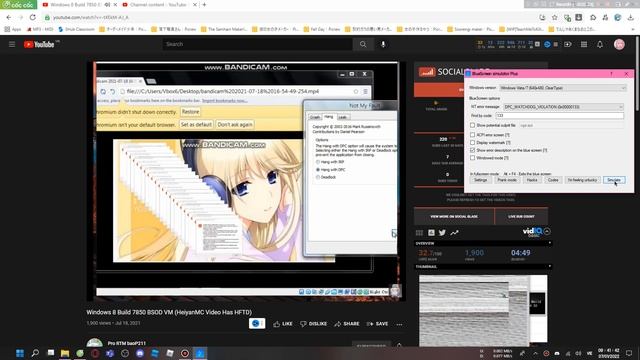Click the Hacks button
Screen dimensions: 640x360
(x=532, y=180)
